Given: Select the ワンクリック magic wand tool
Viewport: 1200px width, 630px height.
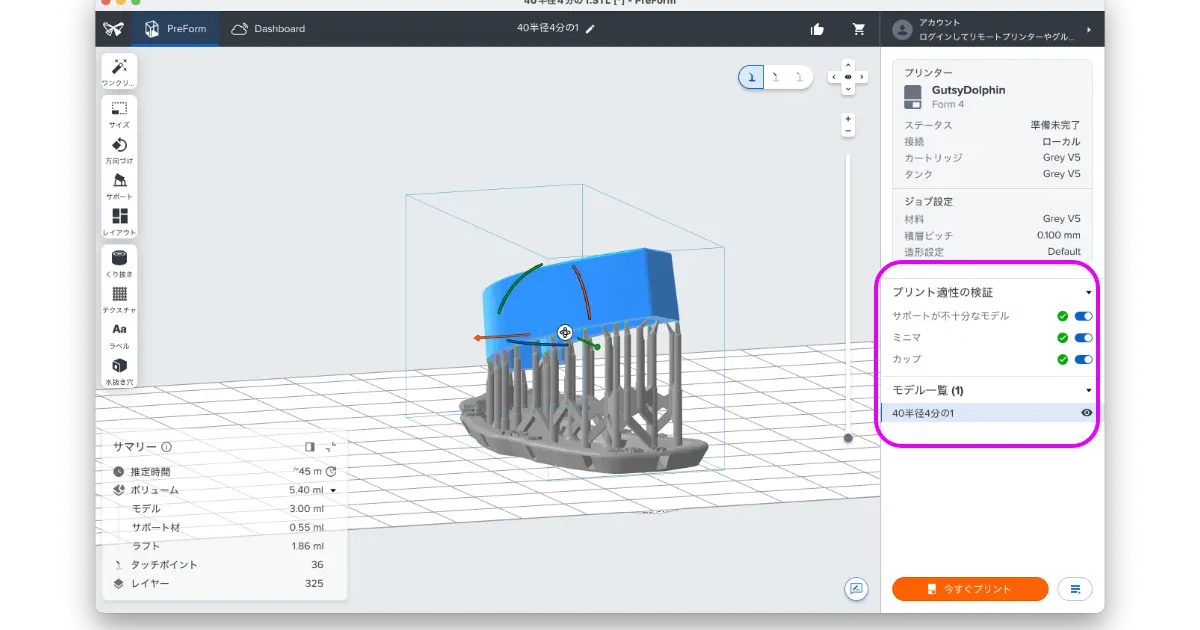Looking at the screenshot, I should point(119,71).
